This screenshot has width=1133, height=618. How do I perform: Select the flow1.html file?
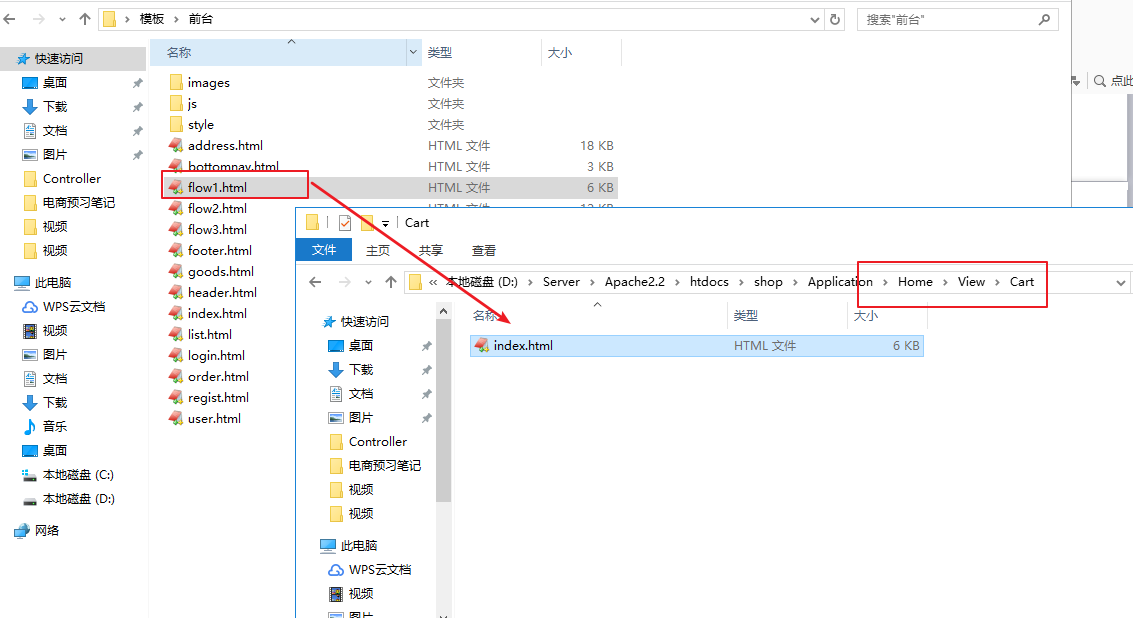click(x=217, y=187)
